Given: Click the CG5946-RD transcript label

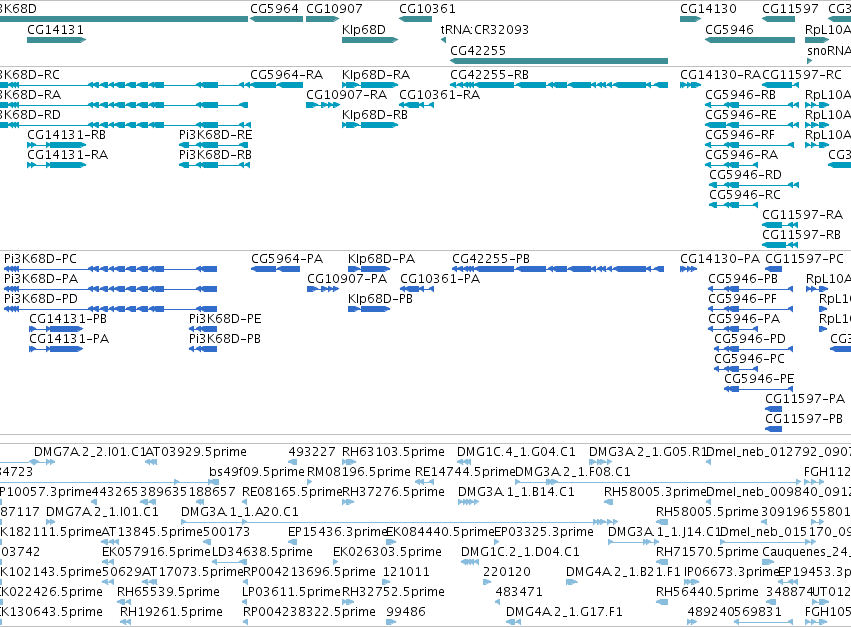Looking at the screenshot, I should coord(745,175).
